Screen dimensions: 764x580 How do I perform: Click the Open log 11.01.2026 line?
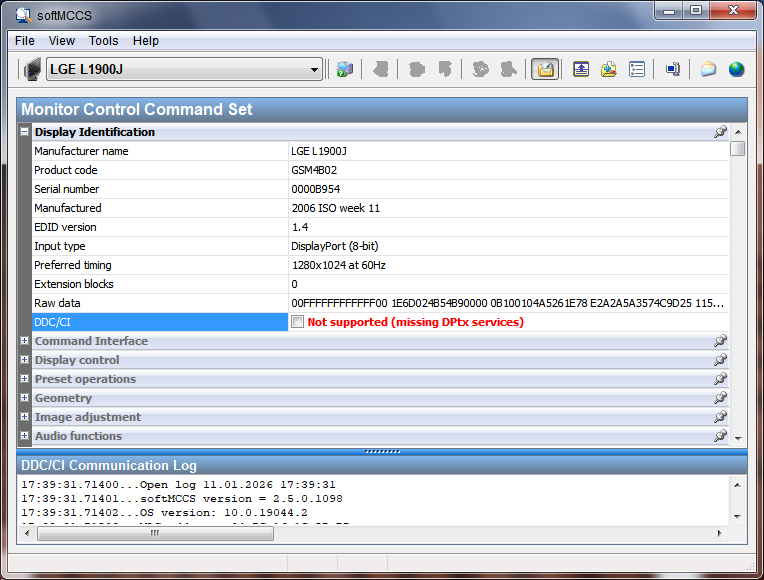tap(178, 484)
